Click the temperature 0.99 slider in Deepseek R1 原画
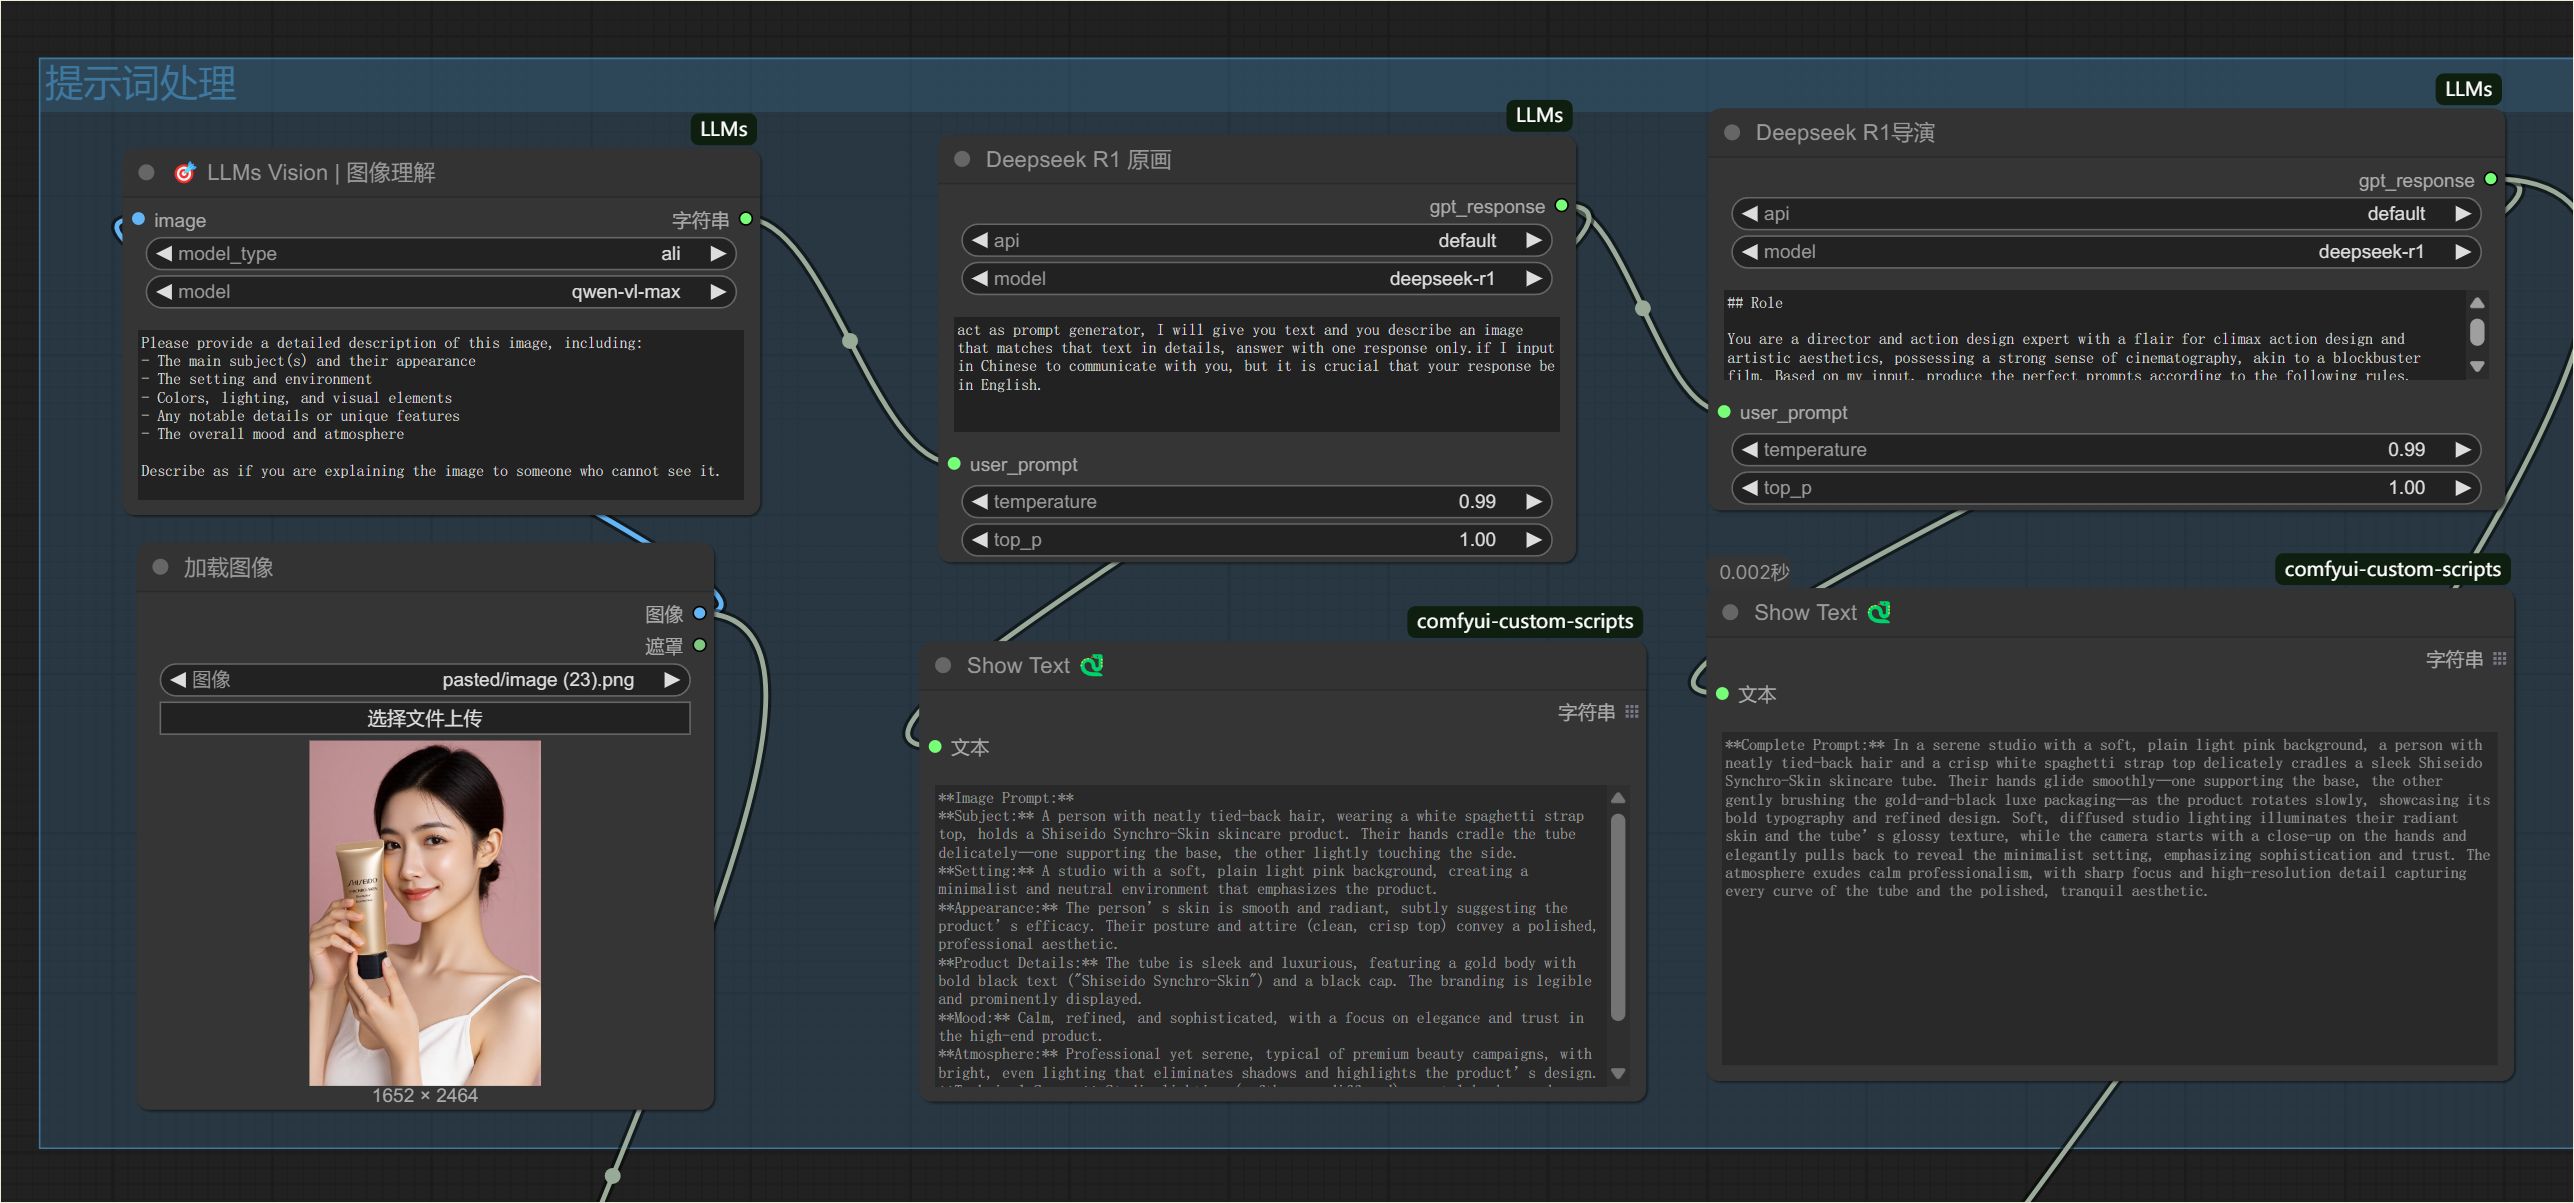The height and width of the screenshot is (1203, 2574). coord(1256,501)
